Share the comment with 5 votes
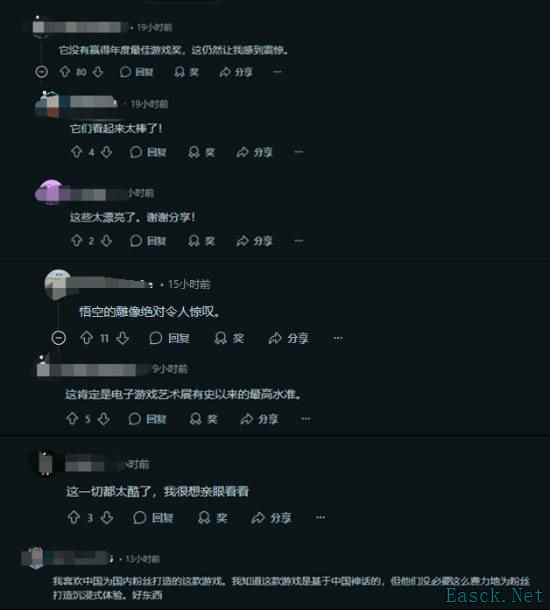The height and width of the screenshot is (610, 550). tap(259, 419)
